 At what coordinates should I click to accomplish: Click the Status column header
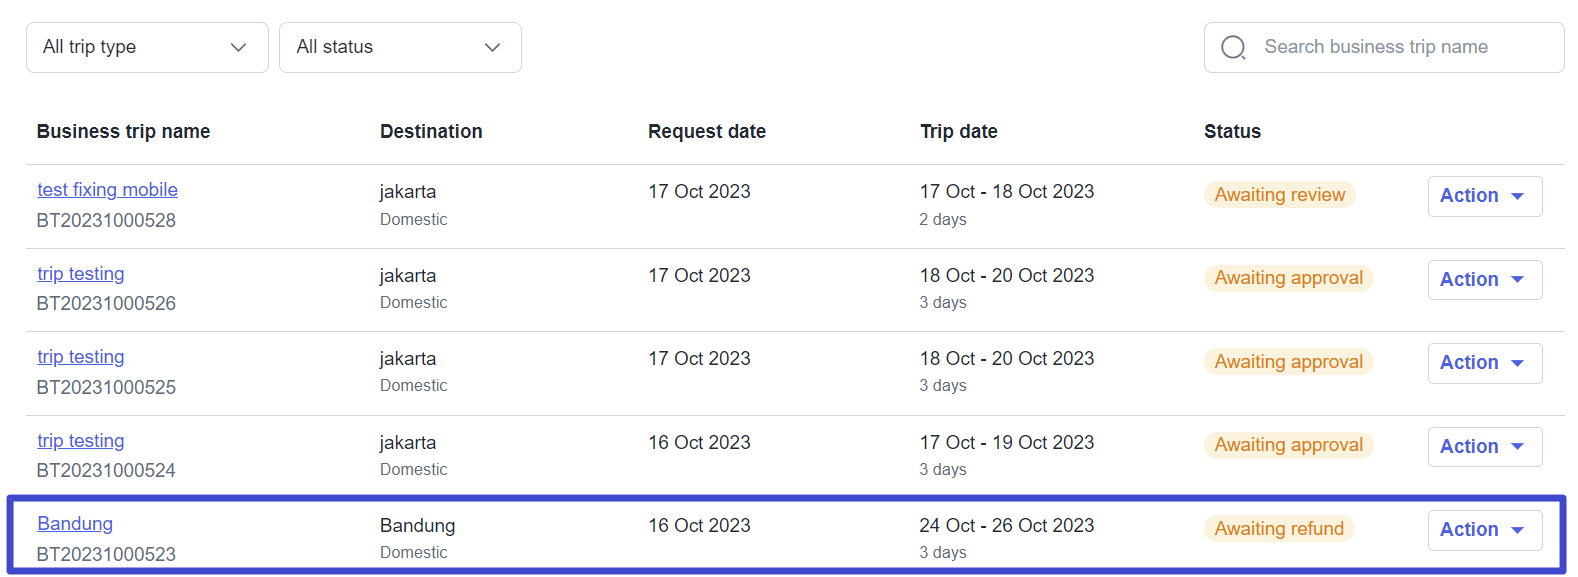pos(1232,132)
